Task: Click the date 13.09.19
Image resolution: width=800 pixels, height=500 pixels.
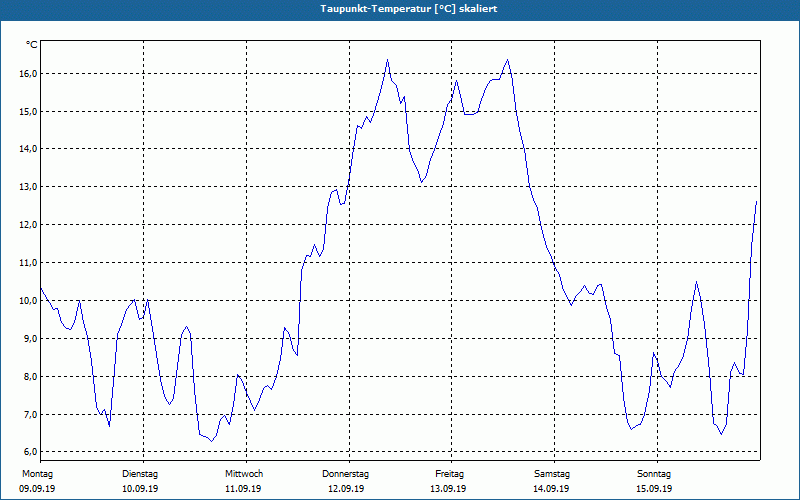Action: 448,489
